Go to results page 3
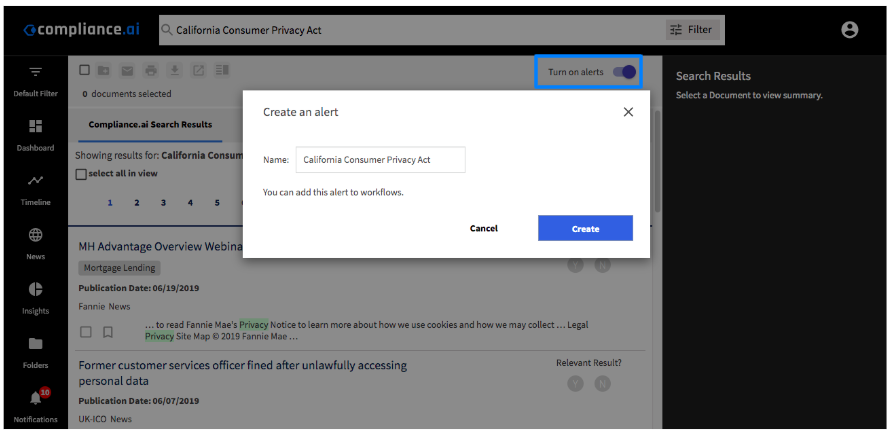 (163, 203)
